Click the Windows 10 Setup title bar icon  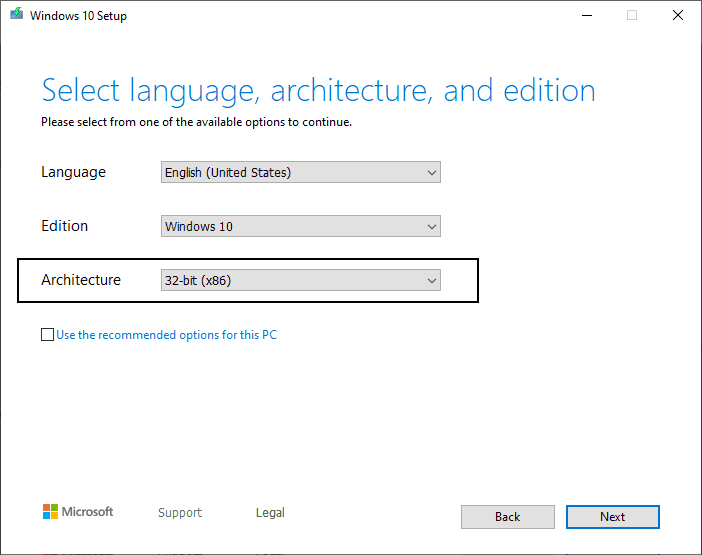tap(17, 14)
